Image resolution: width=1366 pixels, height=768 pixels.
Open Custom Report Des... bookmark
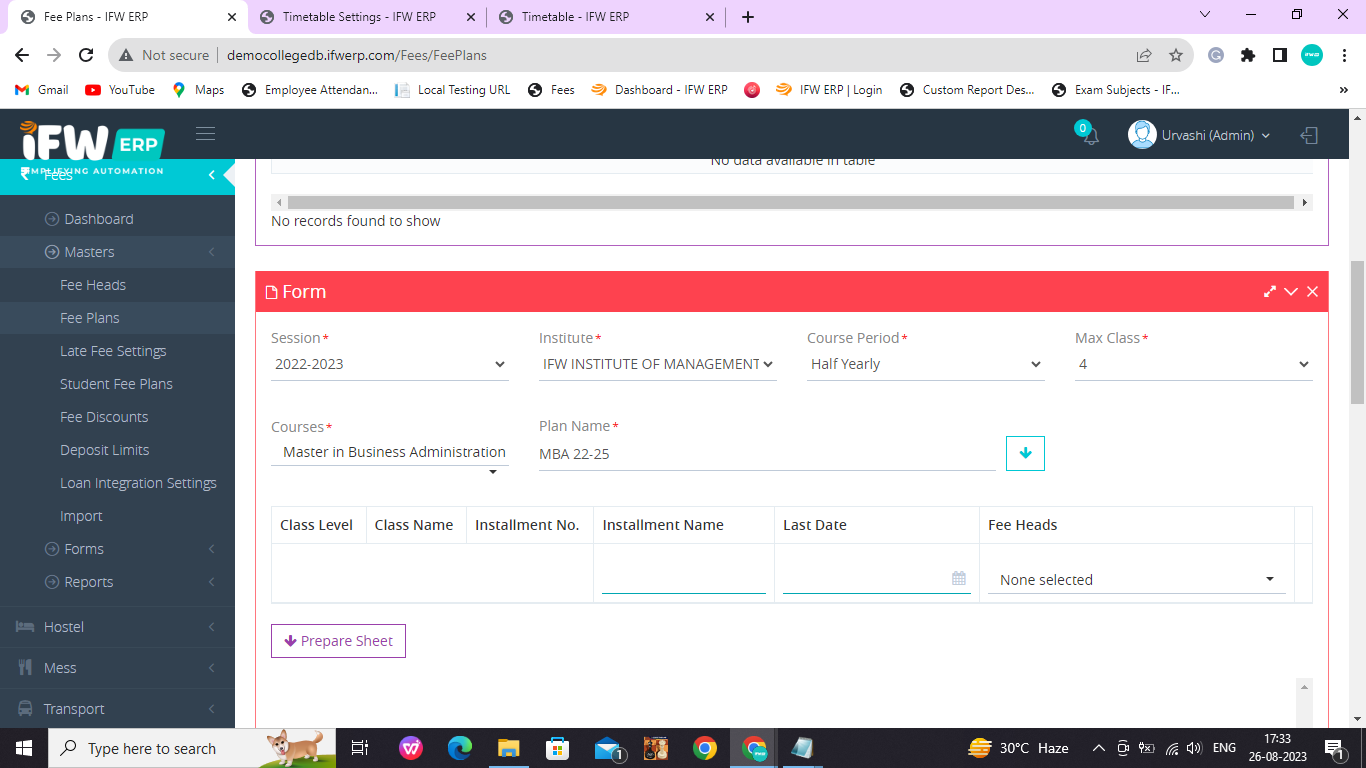pos(967,90)
